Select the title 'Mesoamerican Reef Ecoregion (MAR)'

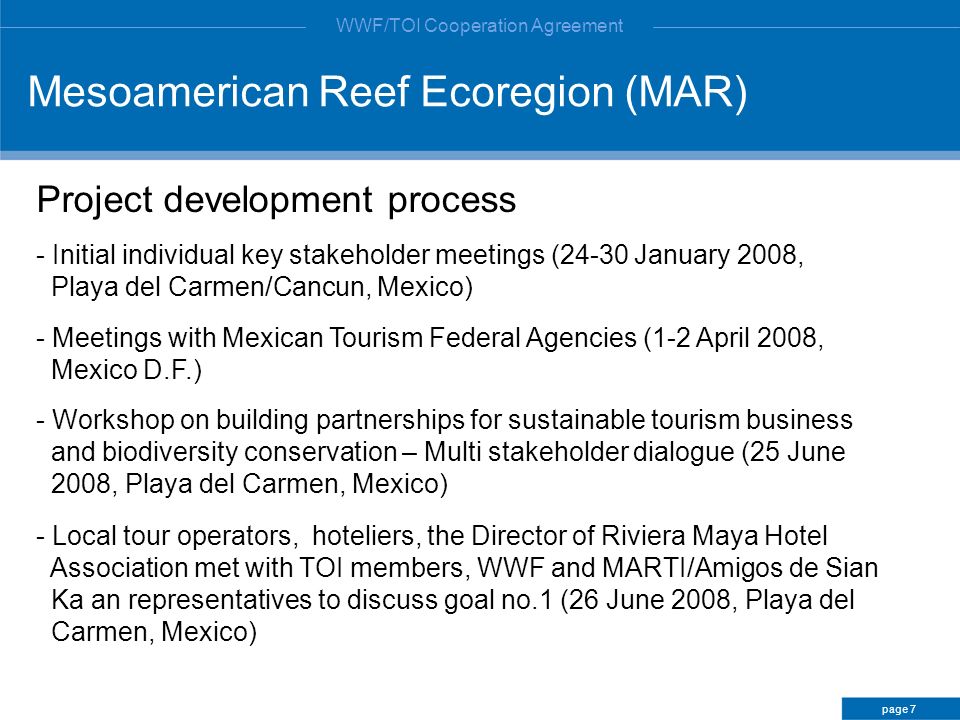[x=388, y=92]
